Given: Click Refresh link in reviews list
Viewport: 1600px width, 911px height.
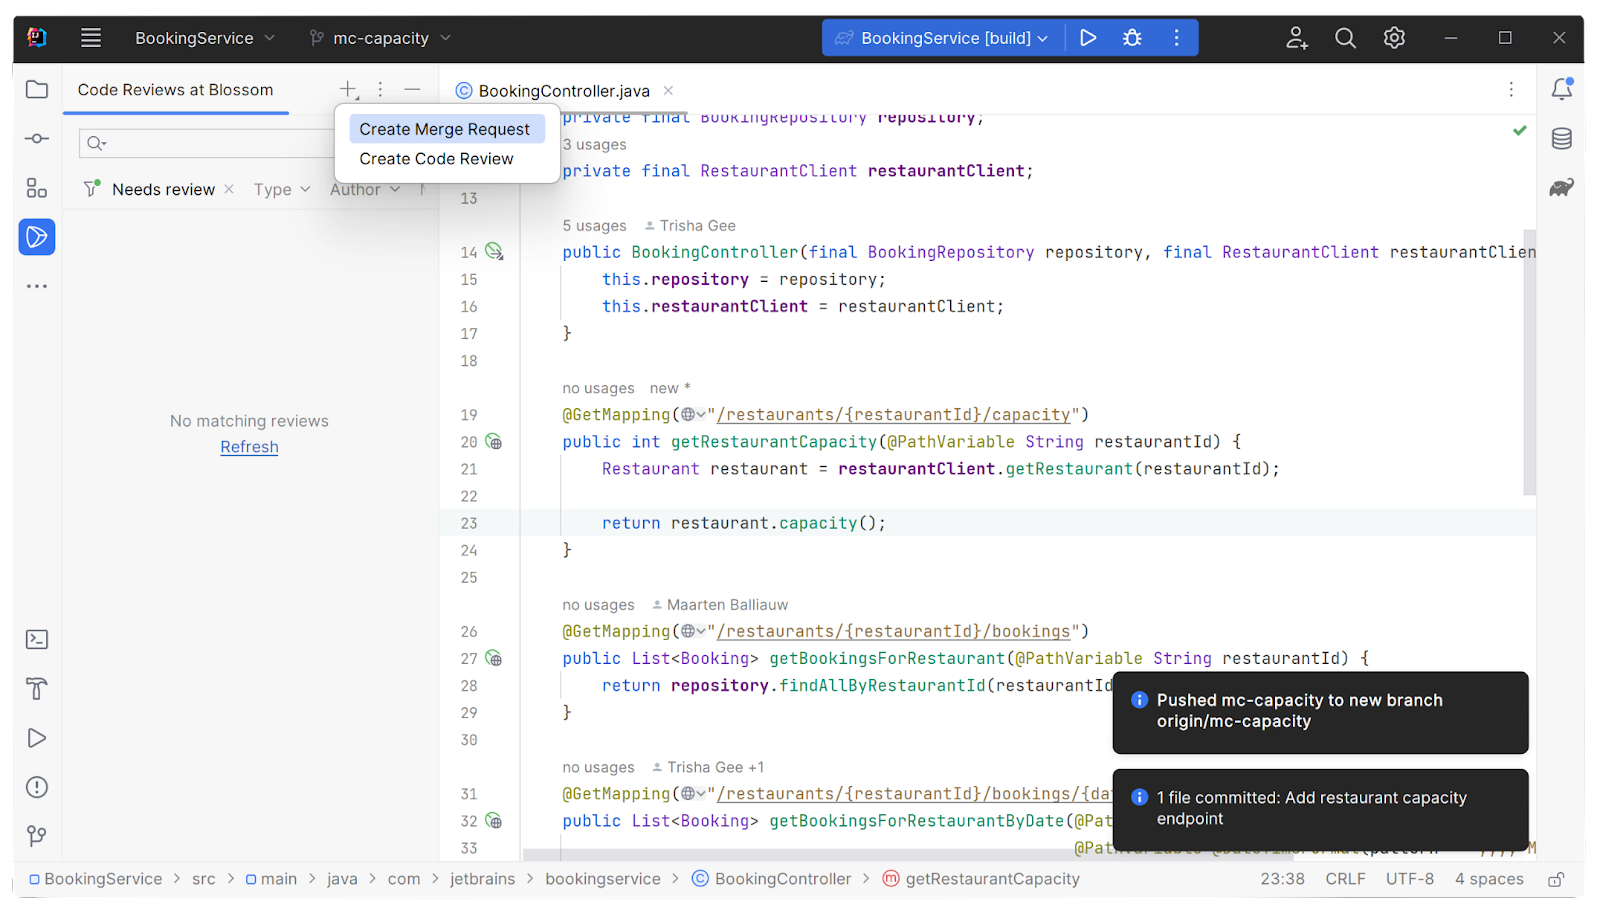Looking at the screenshot, I should [x=249, y=447].
